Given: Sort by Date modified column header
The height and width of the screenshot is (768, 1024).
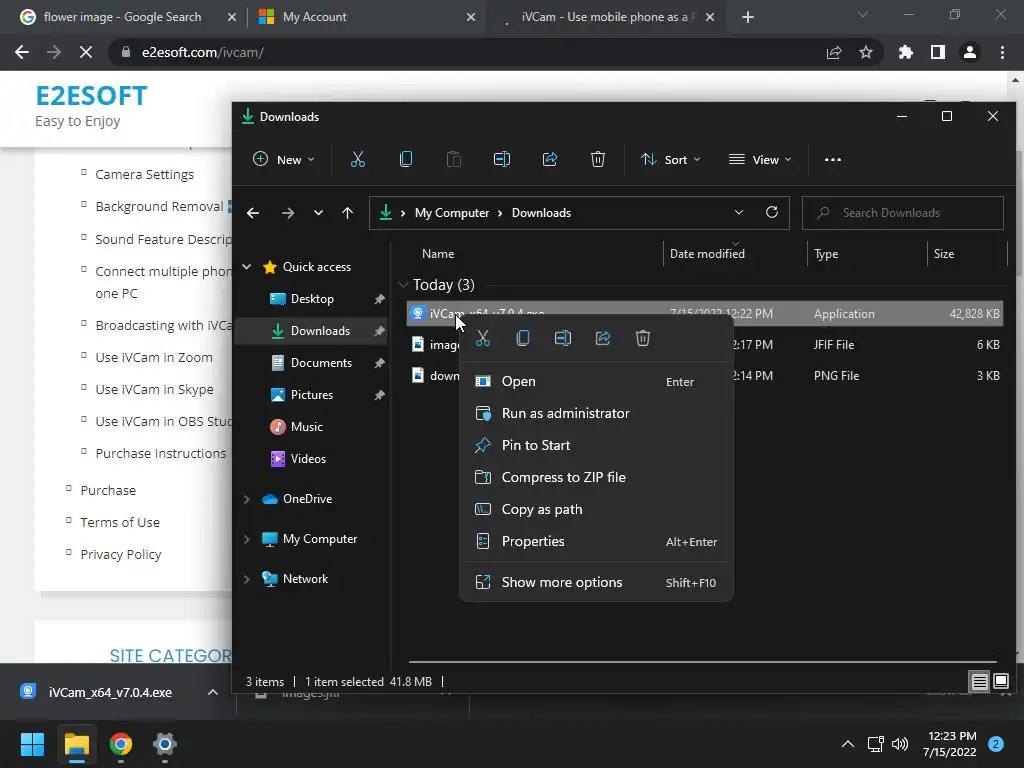Looking at the screenshot, I should pyautogui.click(x=707, y=254).
